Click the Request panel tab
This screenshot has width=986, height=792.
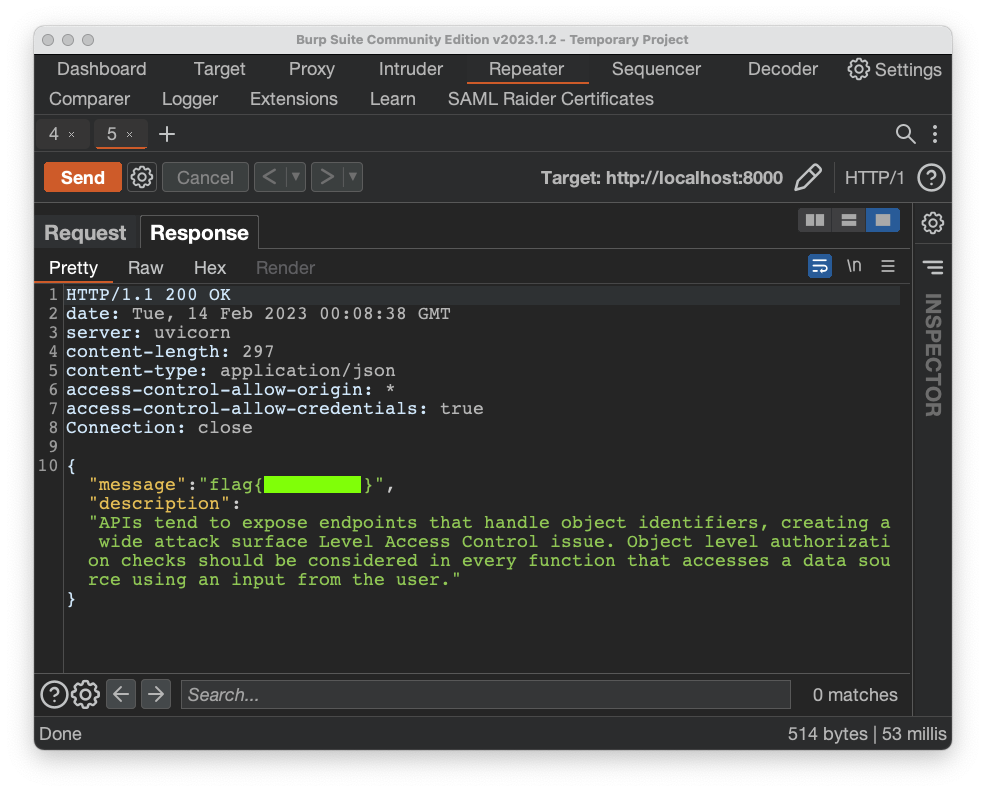click(85, 233)
